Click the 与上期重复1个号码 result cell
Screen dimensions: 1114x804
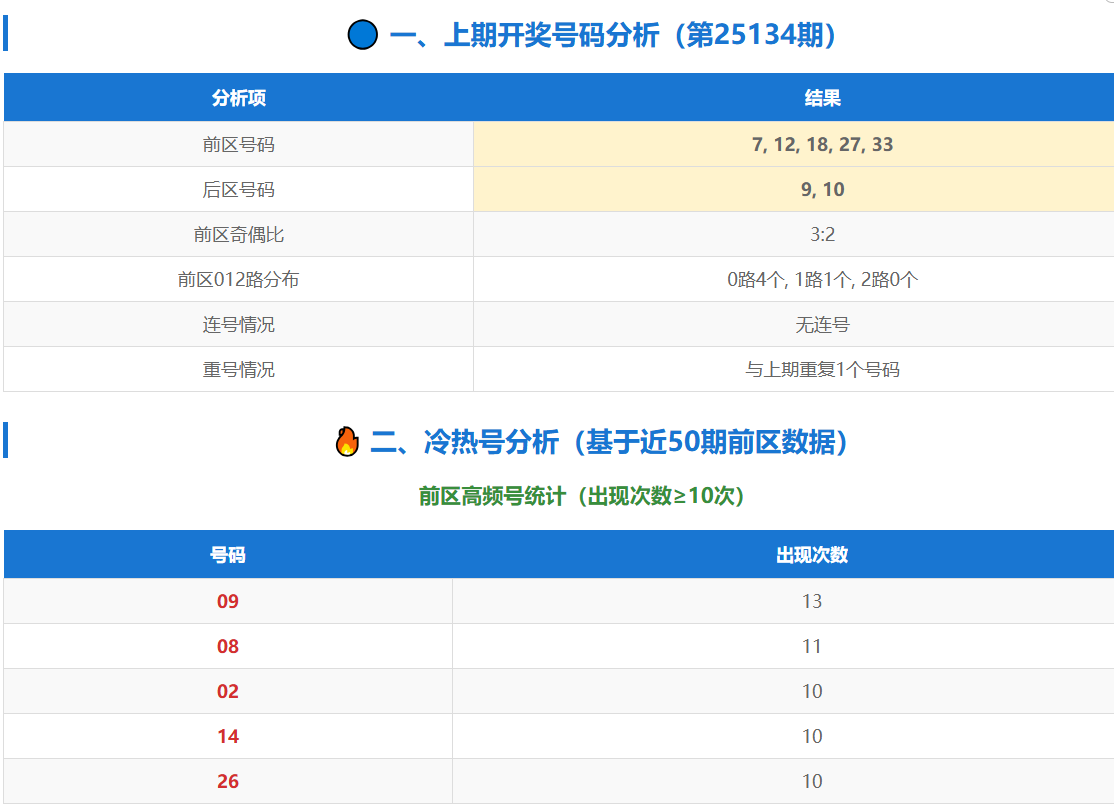tap(822, 369)
